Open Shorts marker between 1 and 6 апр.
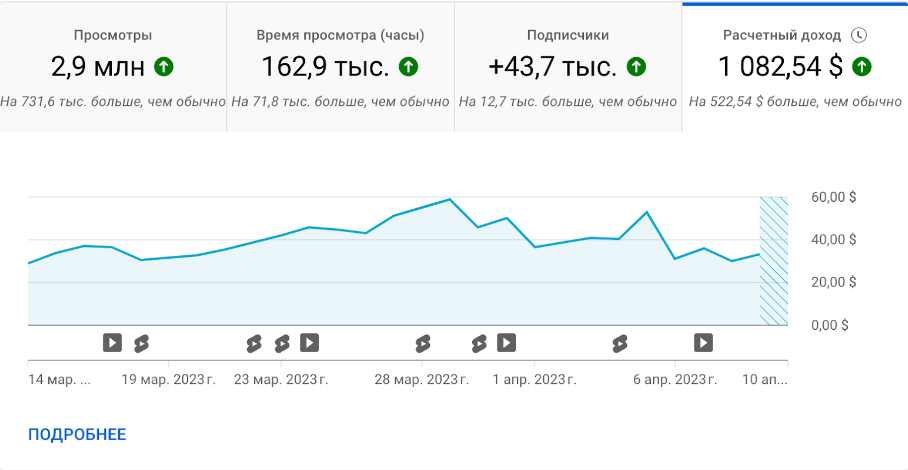The height and width of the screenshot is (470, 908). pos(620,343)
